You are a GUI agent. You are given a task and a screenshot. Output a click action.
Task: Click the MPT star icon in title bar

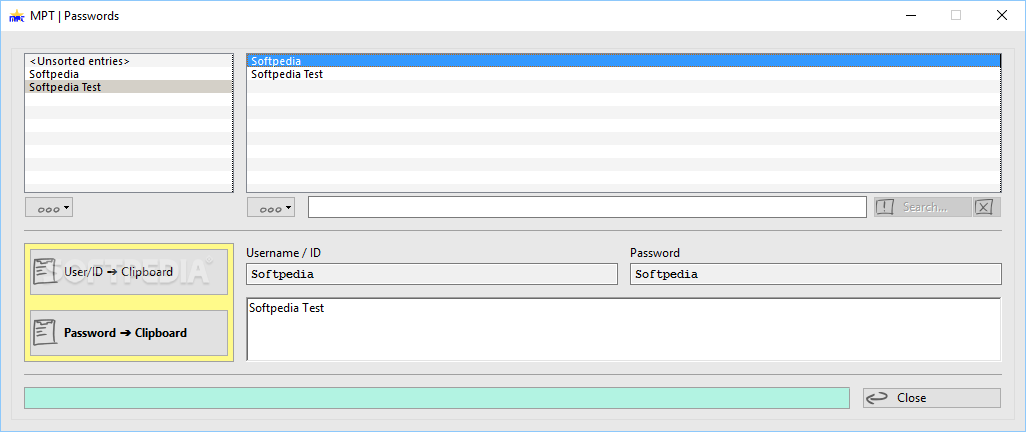click(x=18, y=16)
